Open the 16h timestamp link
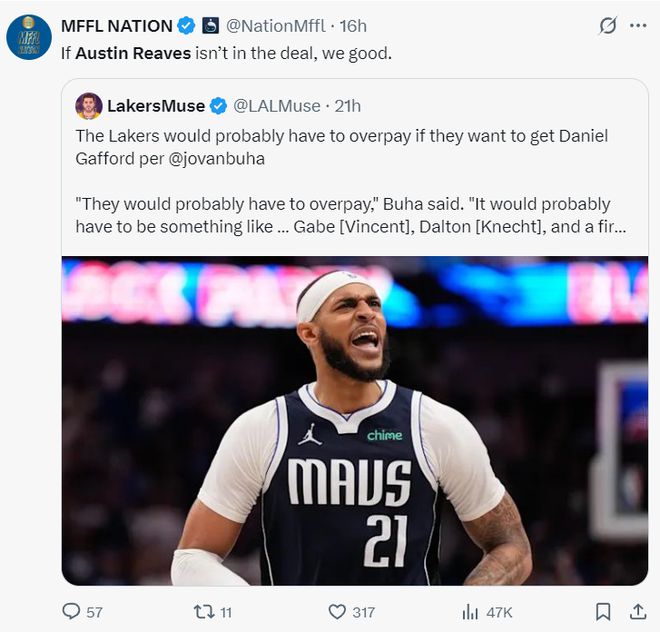660x632 pixels. pyautogui.click(x=353, y=26)
